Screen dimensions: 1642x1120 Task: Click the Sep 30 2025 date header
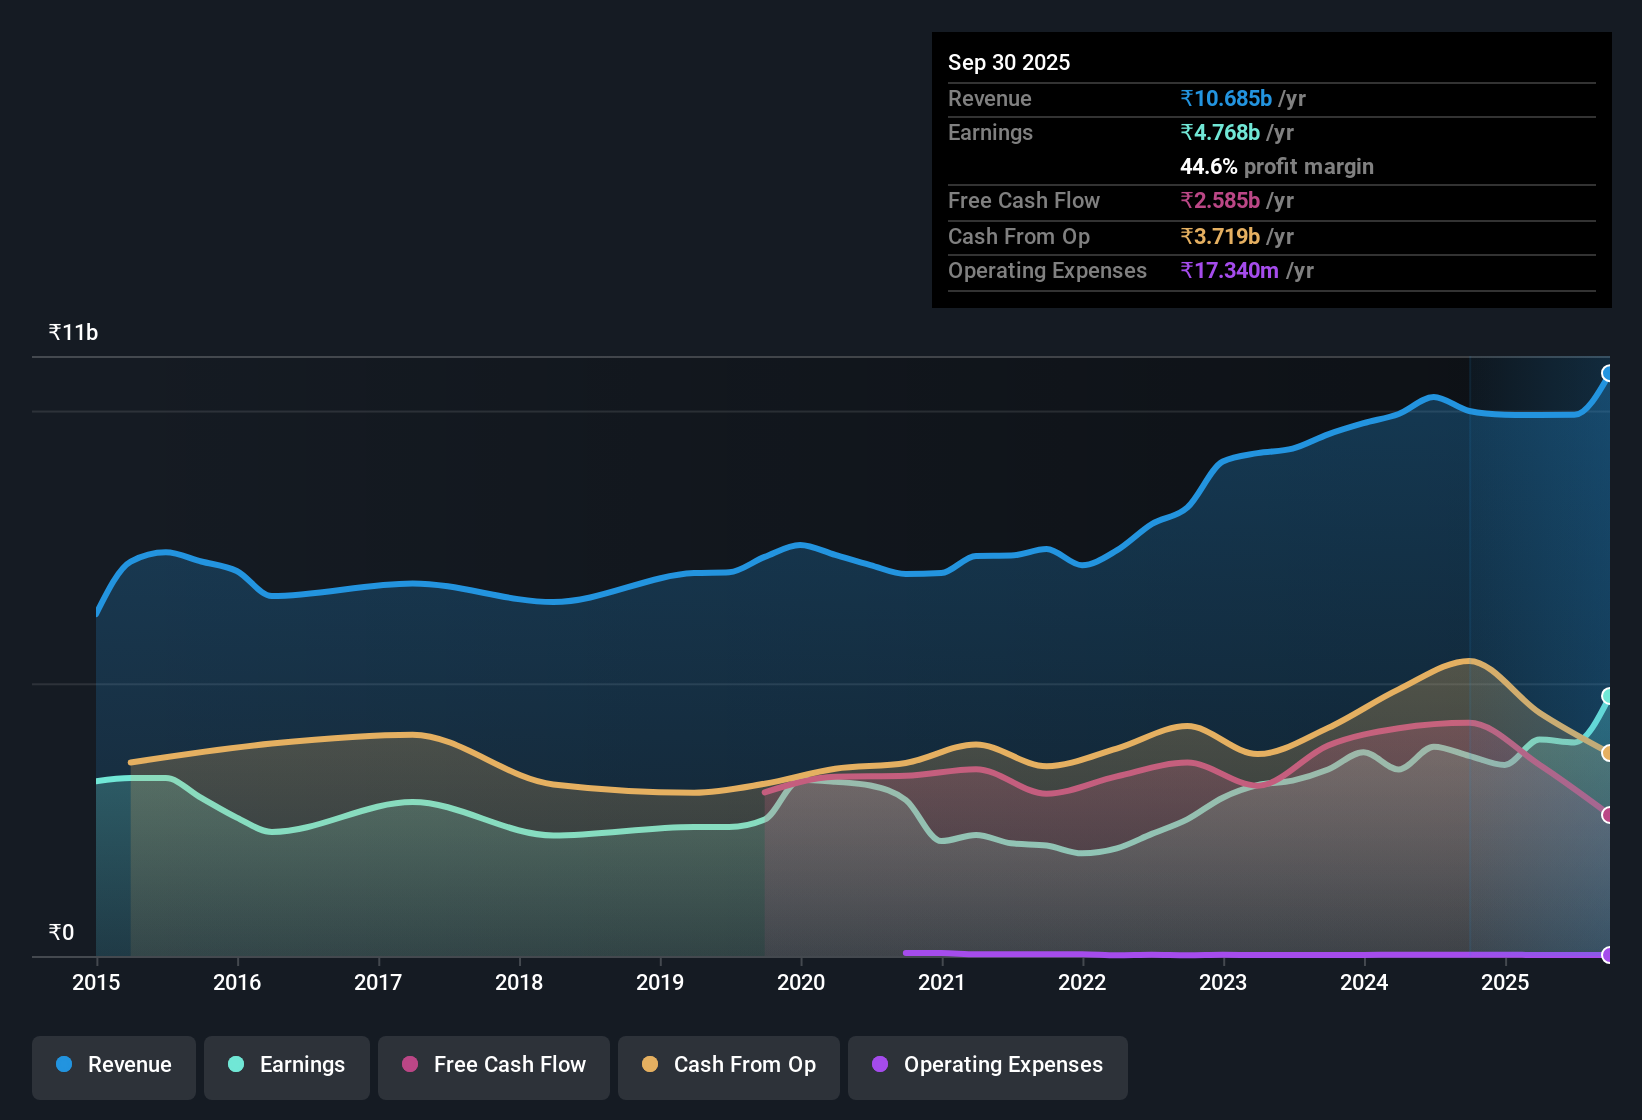(x=1009, y=62)
